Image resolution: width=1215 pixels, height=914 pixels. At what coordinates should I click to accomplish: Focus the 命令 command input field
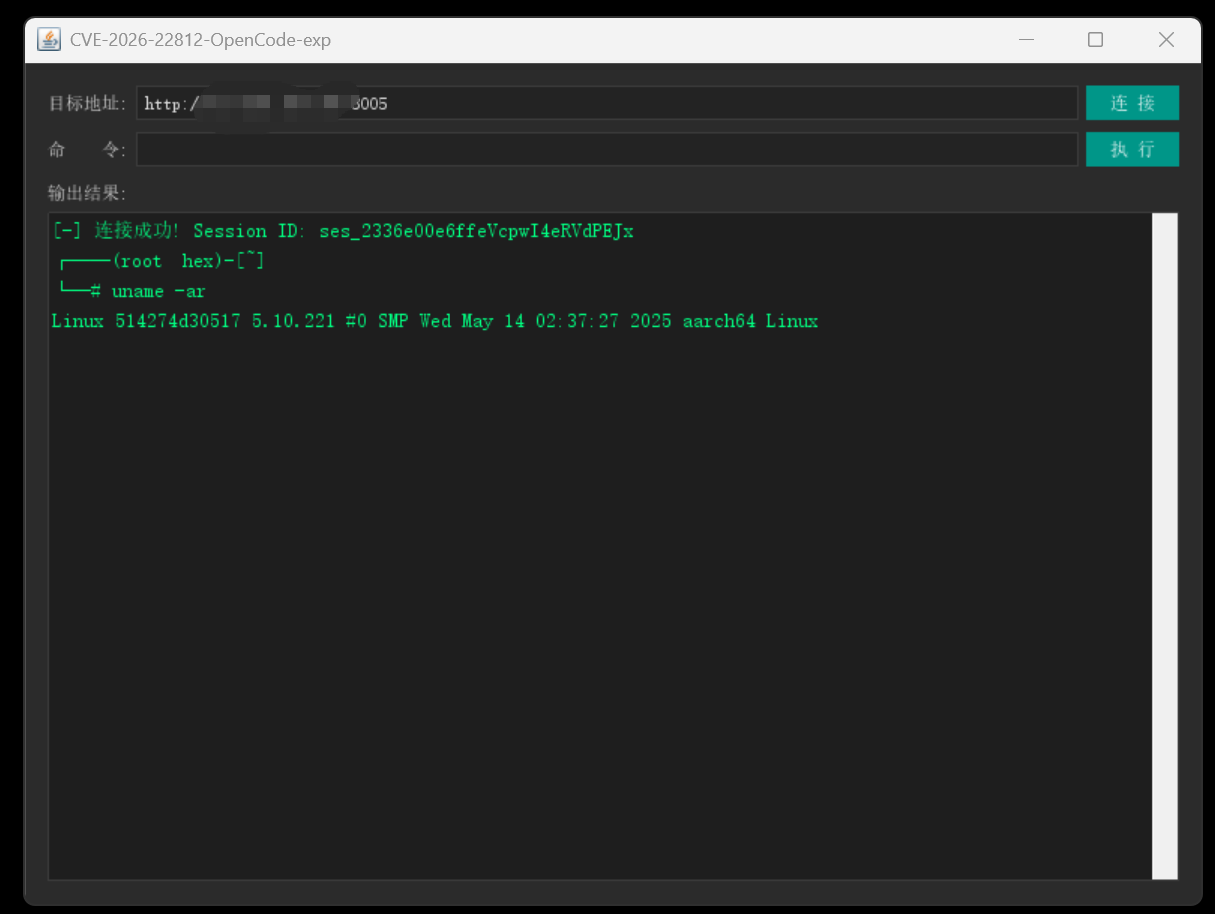pyautogui.click(x=607, y=149)
